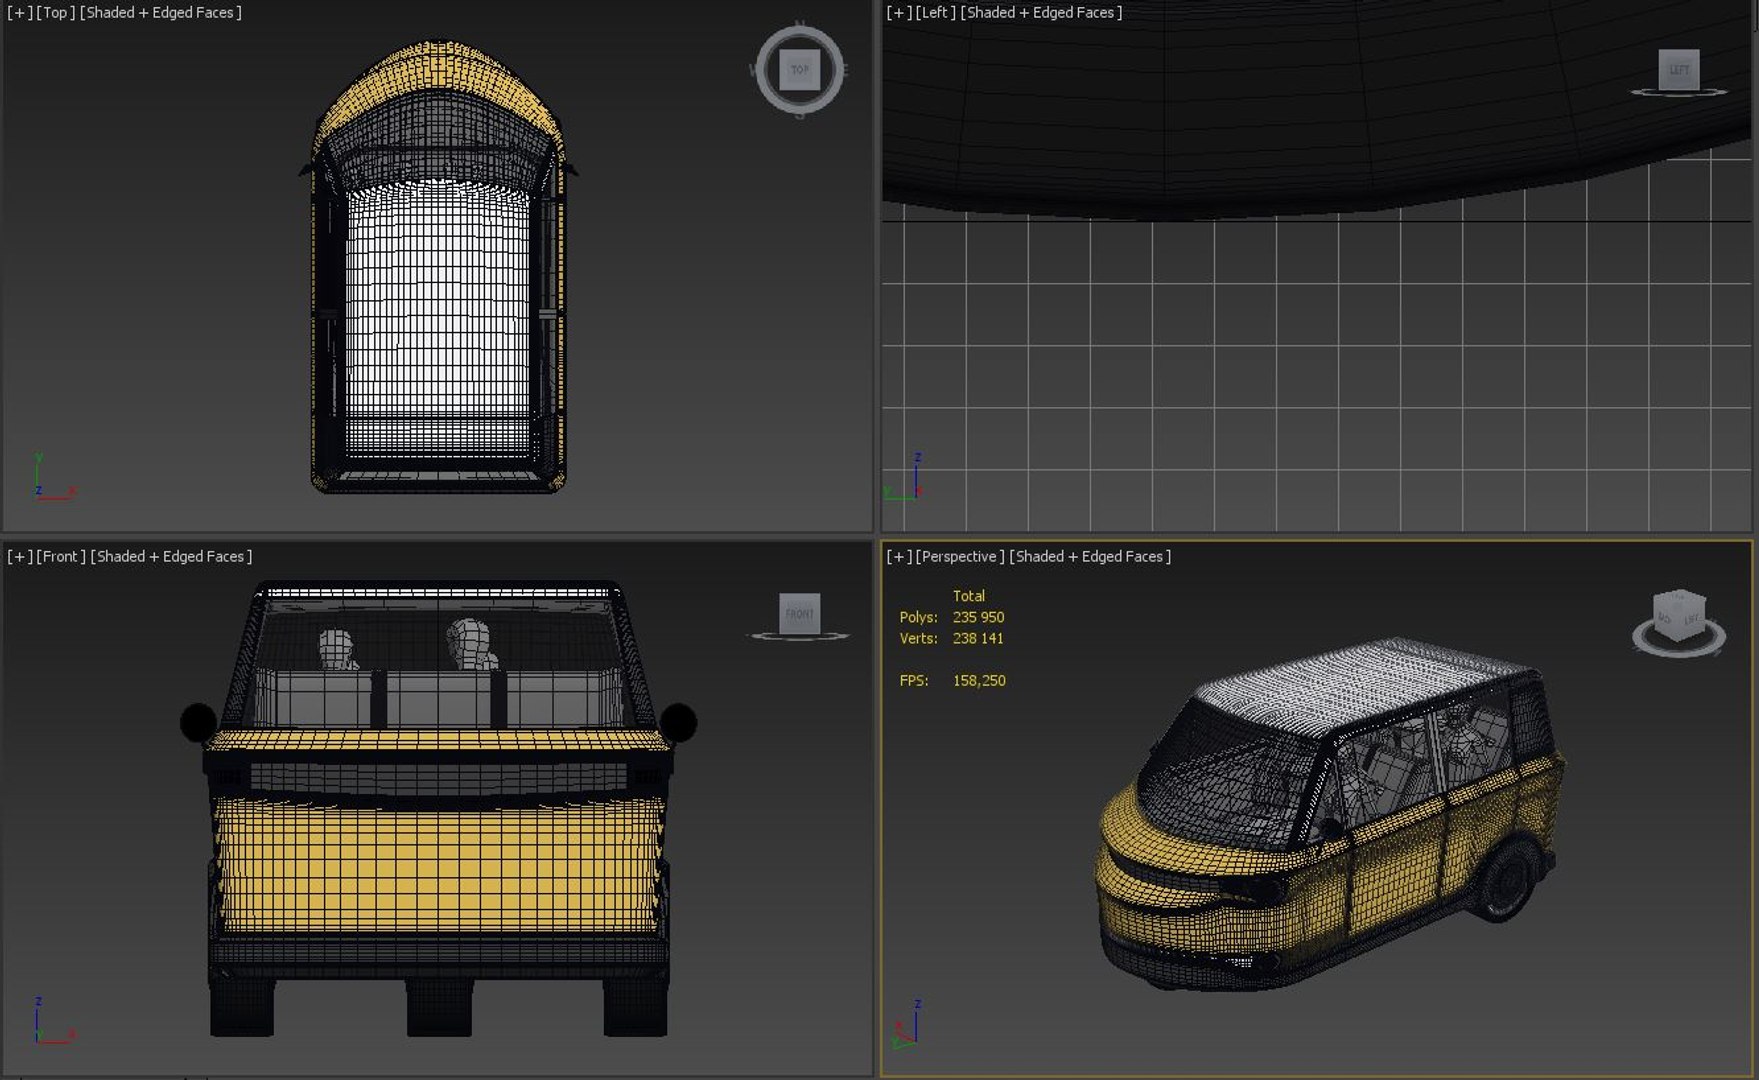Open the [+] menu in Top viewport
The image size is (1759, 1080).
(19, 13)
